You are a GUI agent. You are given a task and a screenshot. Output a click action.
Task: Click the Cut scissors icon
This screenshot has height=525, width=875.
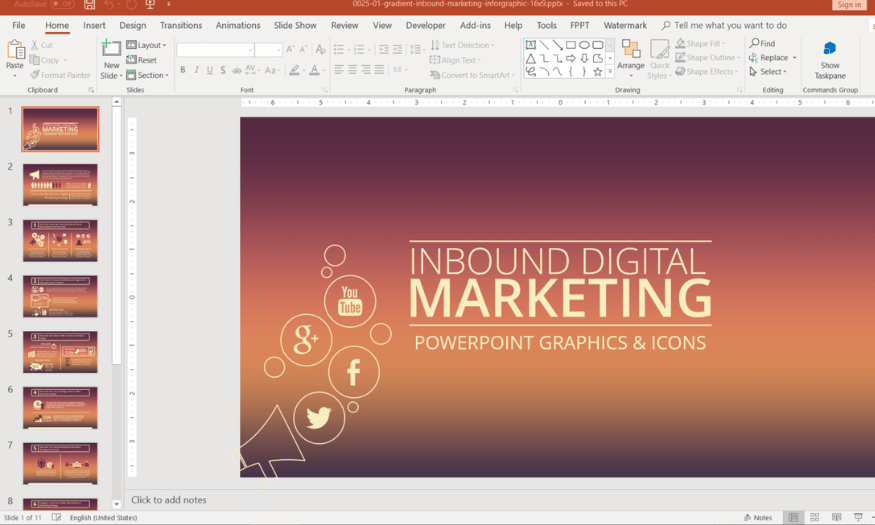[x=35, y=45]
